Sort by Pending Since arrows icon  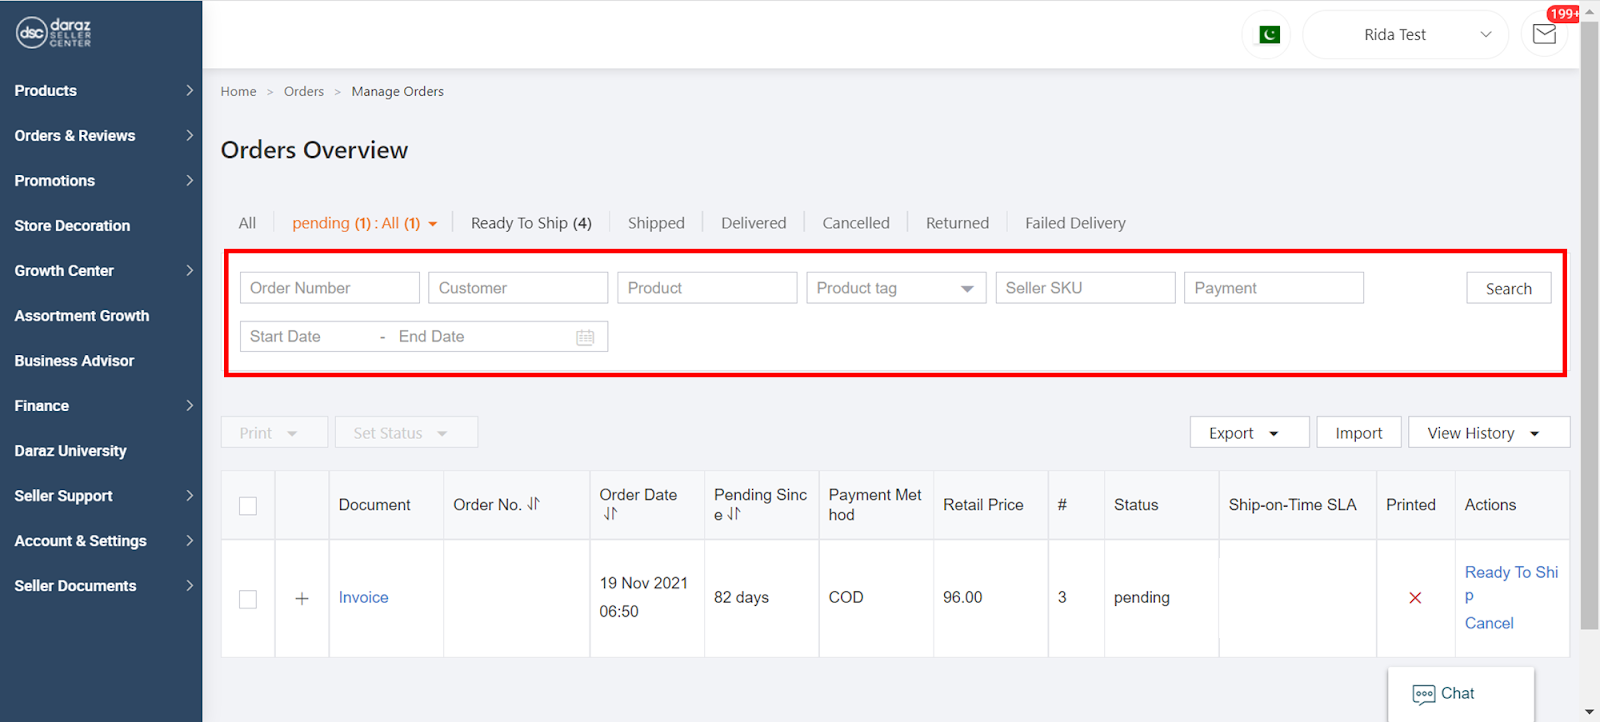734,514
